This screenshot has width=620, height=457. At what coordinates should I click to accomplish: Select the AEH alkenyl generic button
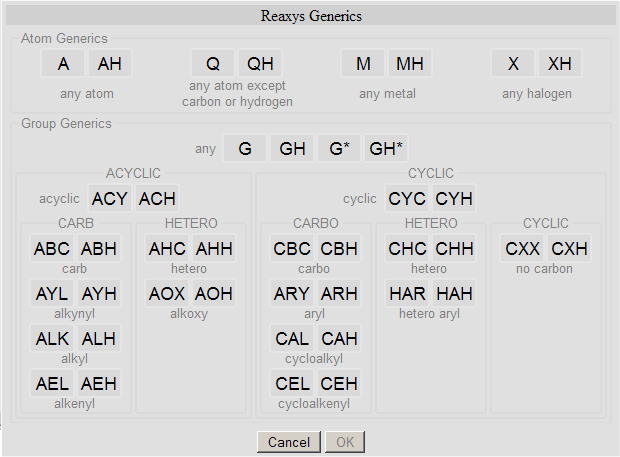click(x=98, y=384)
